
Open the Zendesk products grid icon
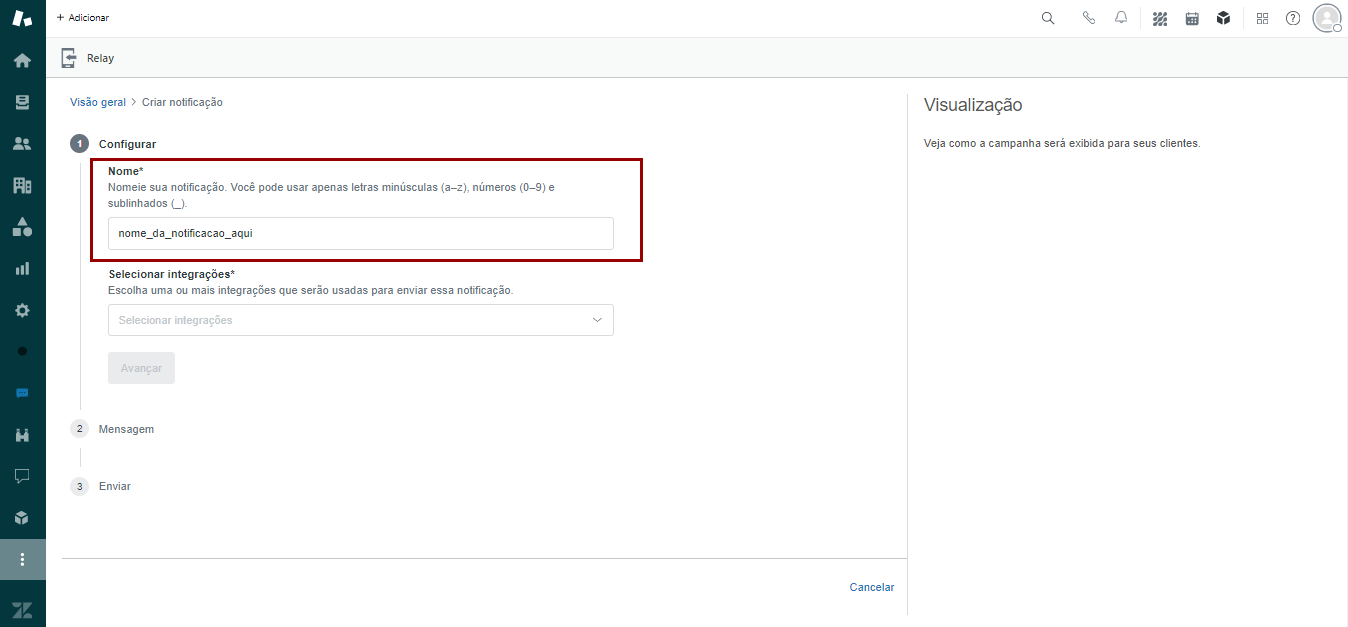[x=1262, y=18]
